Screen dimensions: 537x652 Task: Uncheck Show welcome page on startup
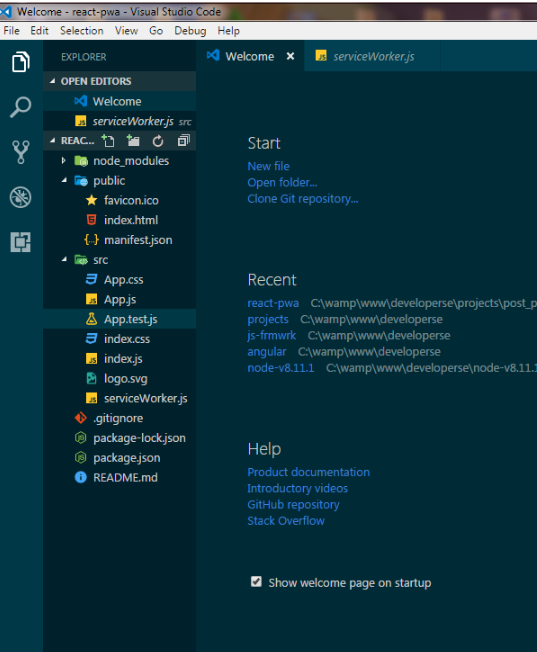tap(256, 582)
